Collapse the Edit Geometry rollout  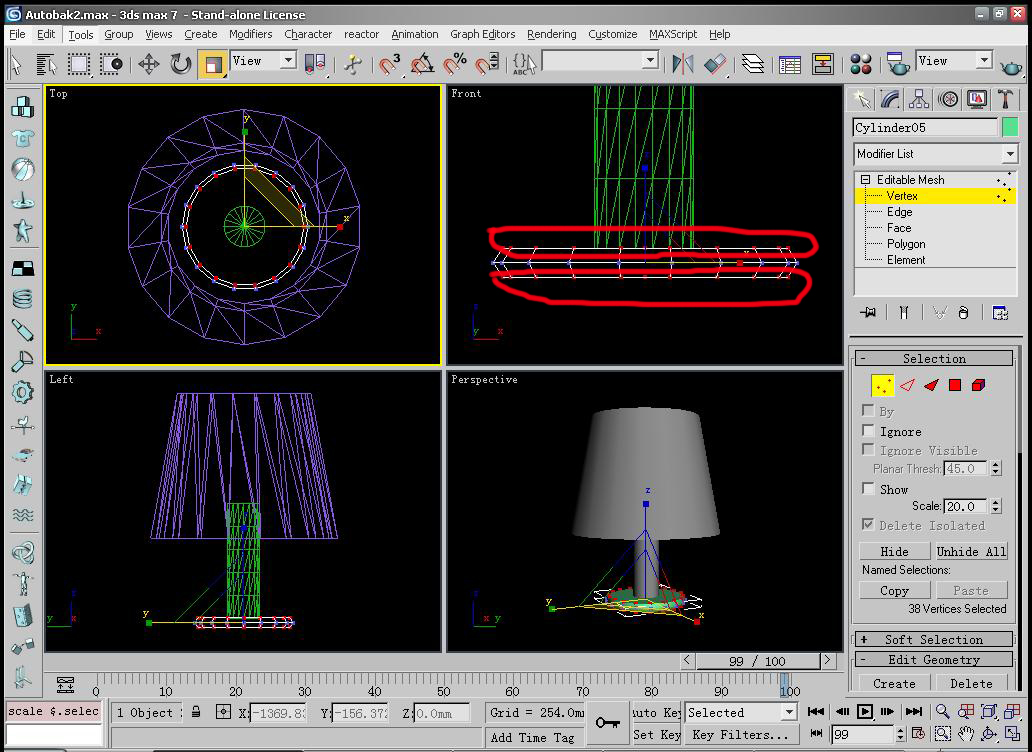click(933, 659)
